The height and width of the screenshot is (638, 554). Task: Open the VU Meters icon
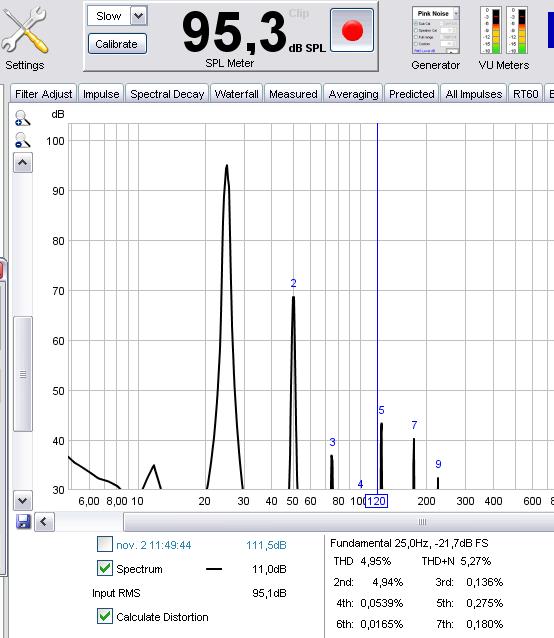pos(504,31)
